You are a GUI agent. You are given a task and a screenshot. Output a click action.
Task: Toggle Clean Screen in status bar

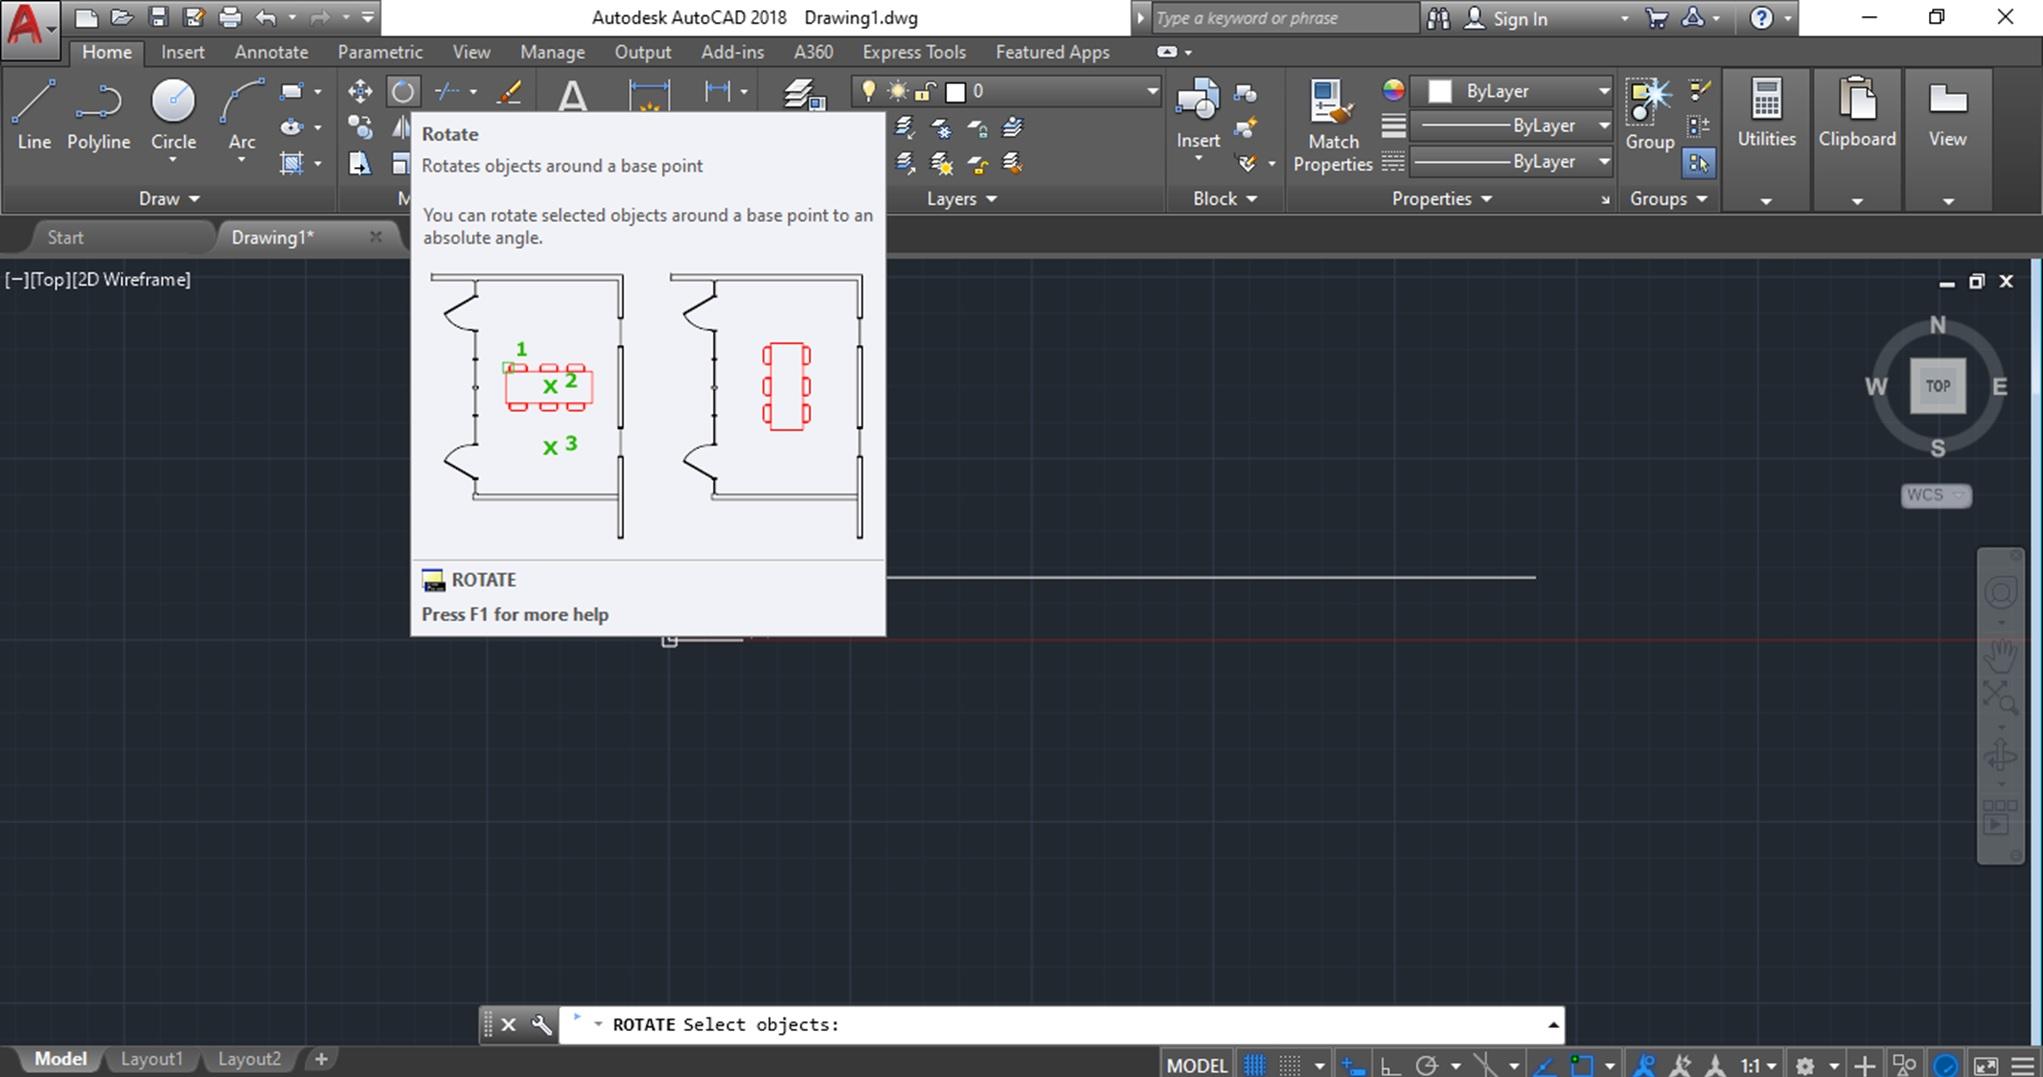coord(1986,1065)
